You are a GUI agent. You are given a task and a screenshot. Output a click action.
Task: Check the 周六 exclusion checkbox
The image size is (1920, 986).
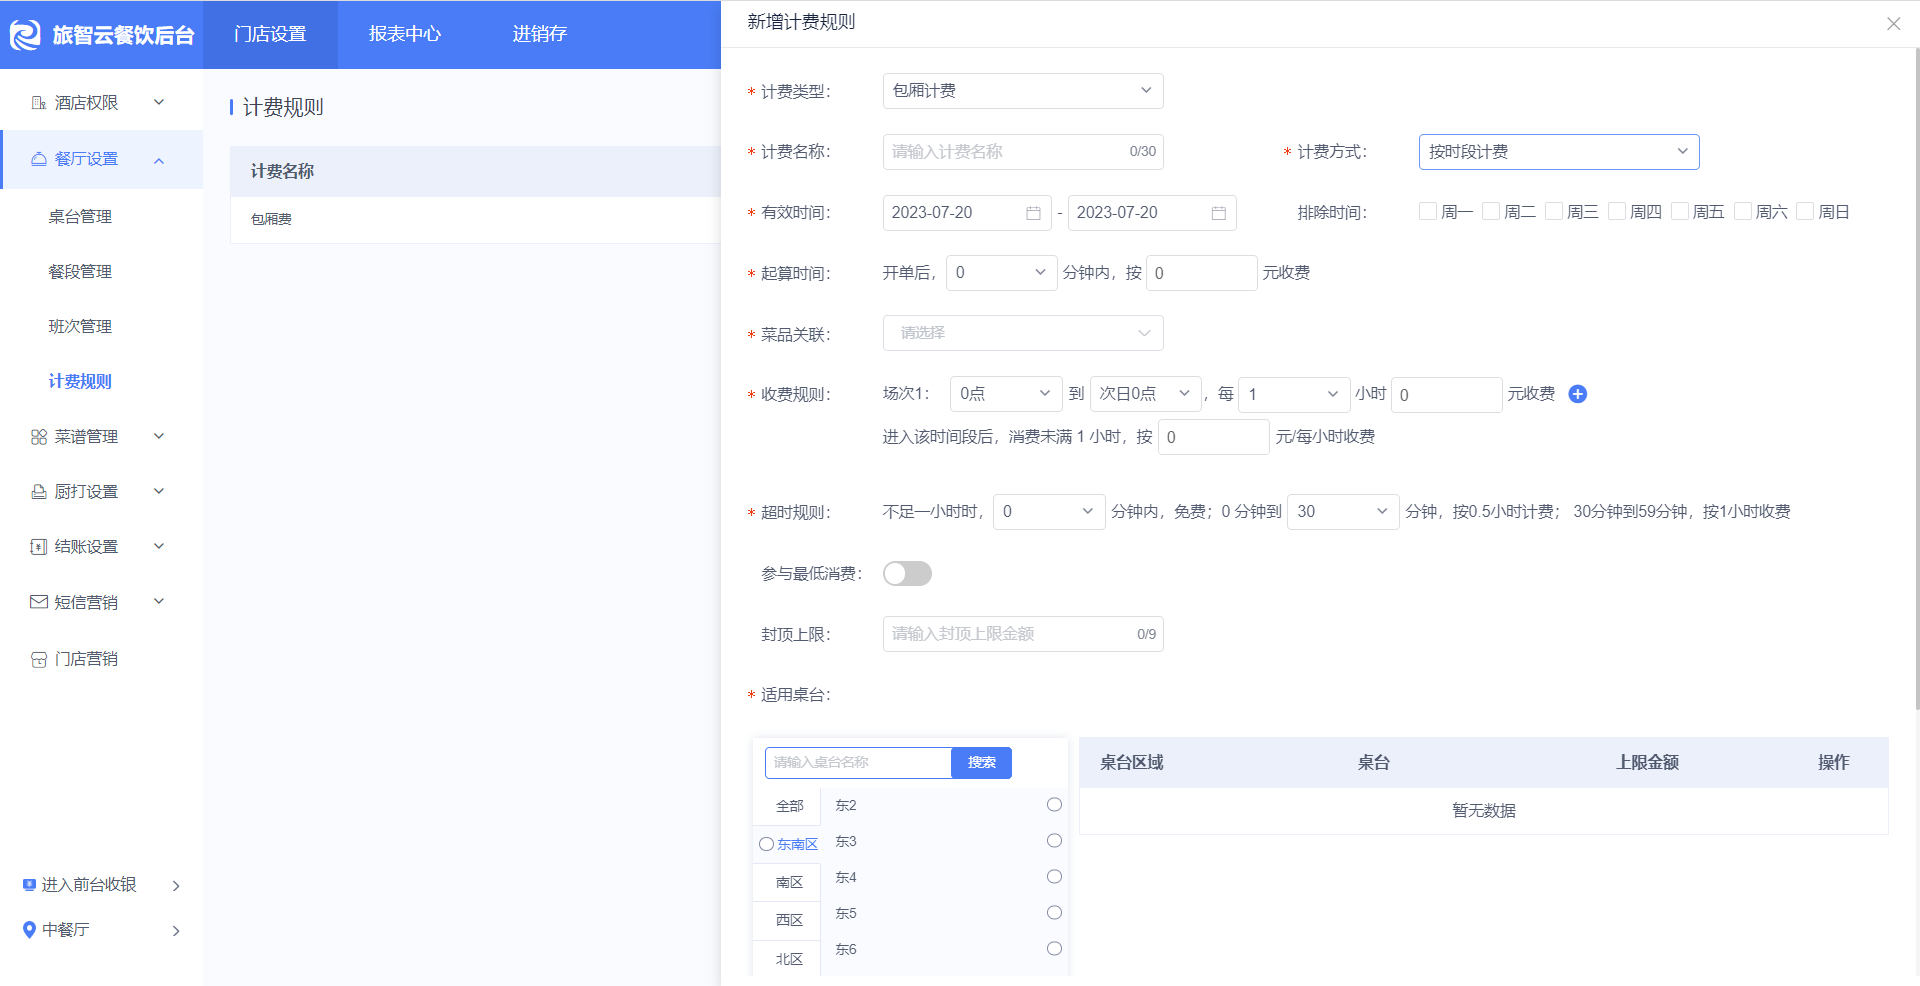[x=1742, y=211]
